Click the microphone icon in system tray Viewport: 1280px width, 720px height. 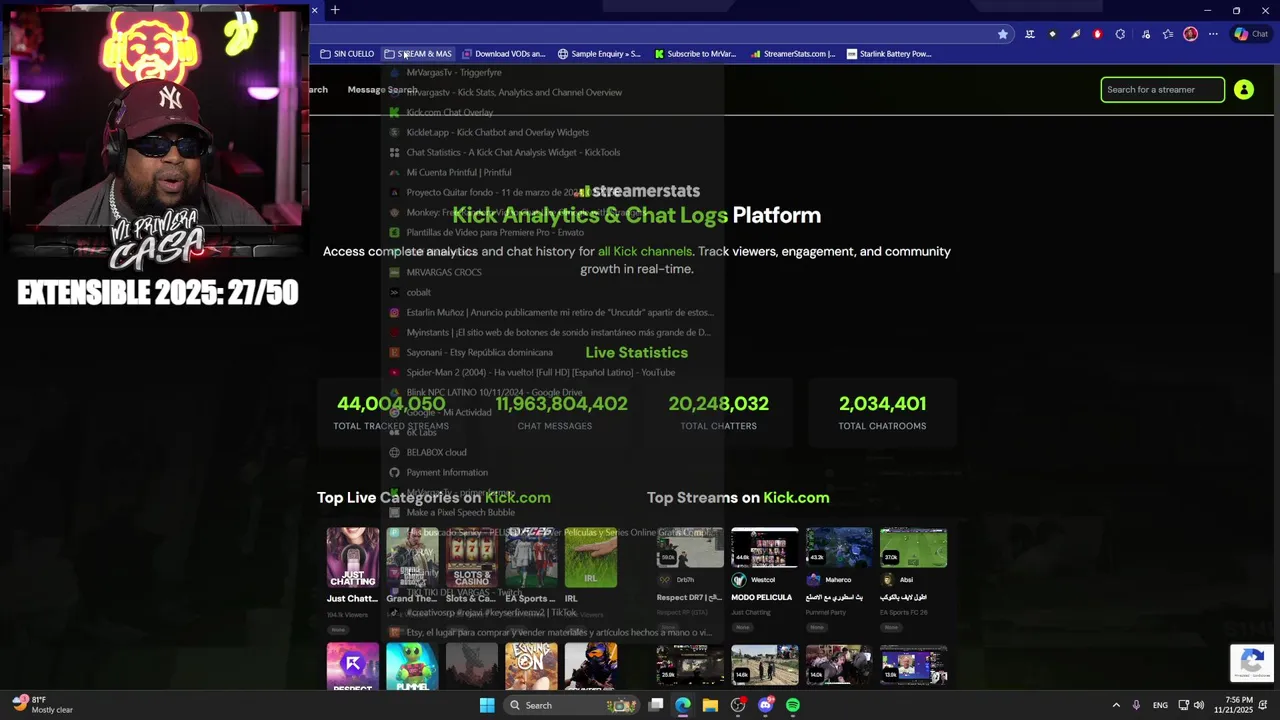point(1136,705)
